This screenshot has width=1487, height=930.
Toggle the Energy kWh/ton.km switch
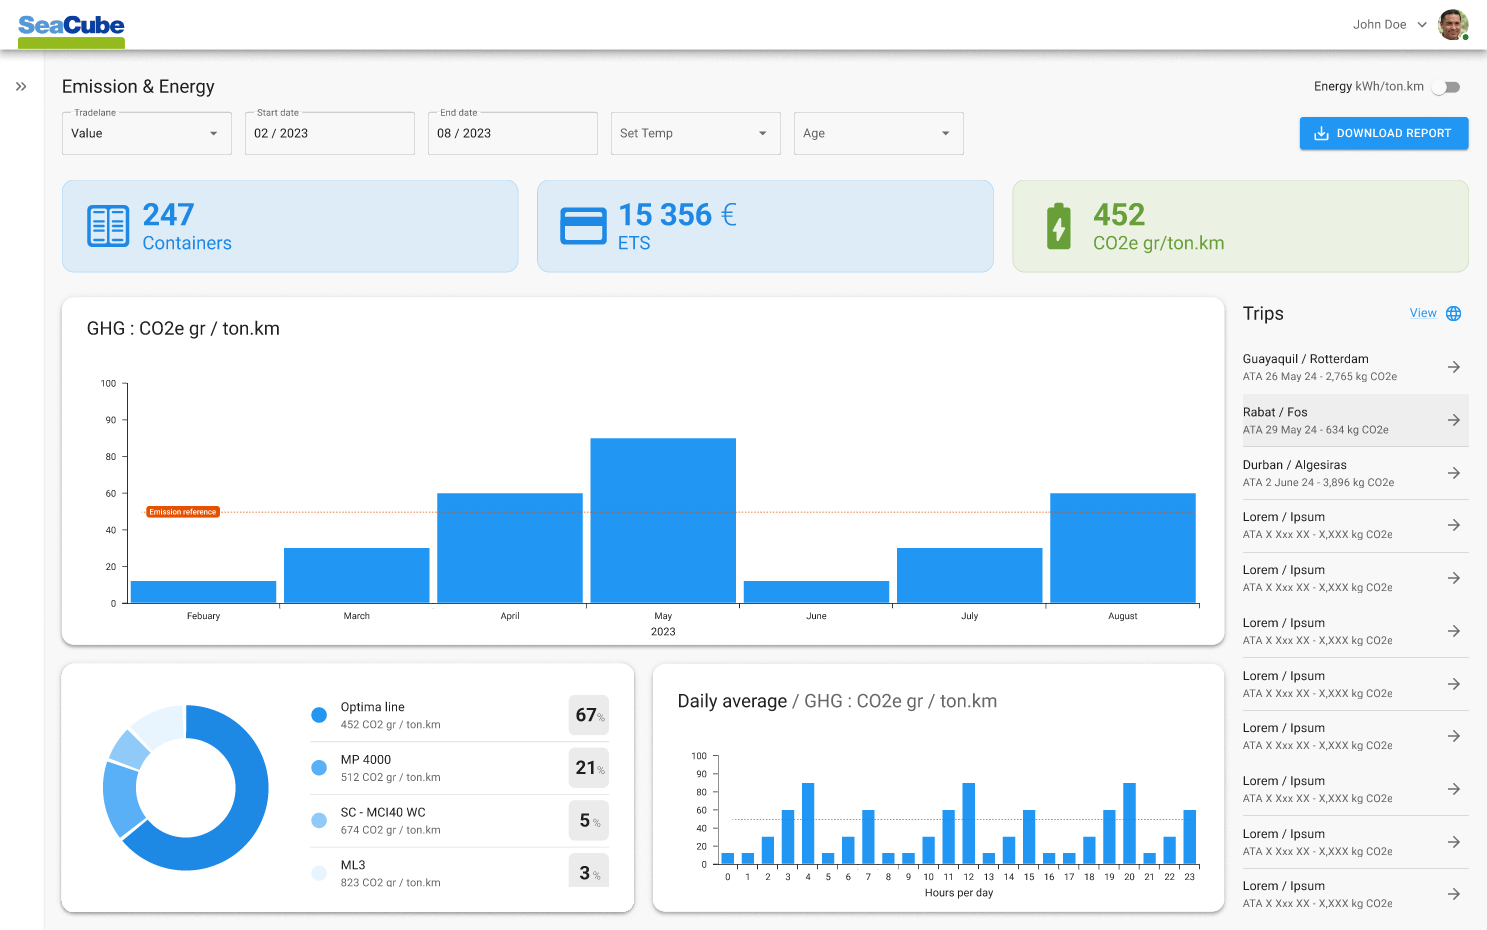pos(1446,87)
